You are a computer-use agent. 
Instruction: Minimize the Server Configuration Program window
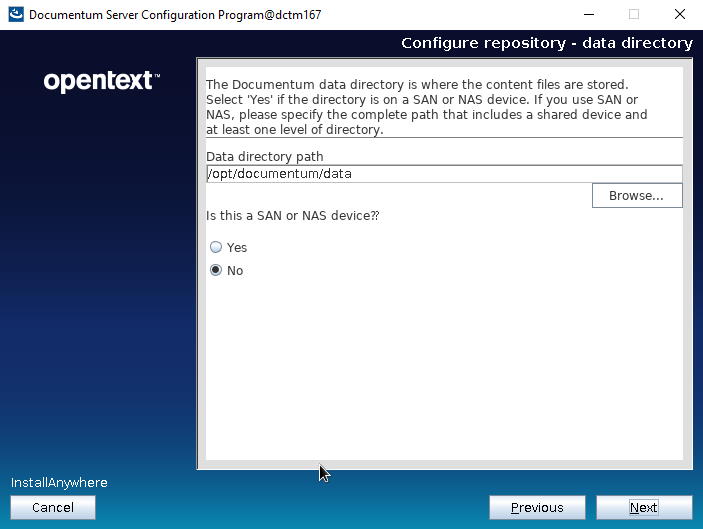586,15
